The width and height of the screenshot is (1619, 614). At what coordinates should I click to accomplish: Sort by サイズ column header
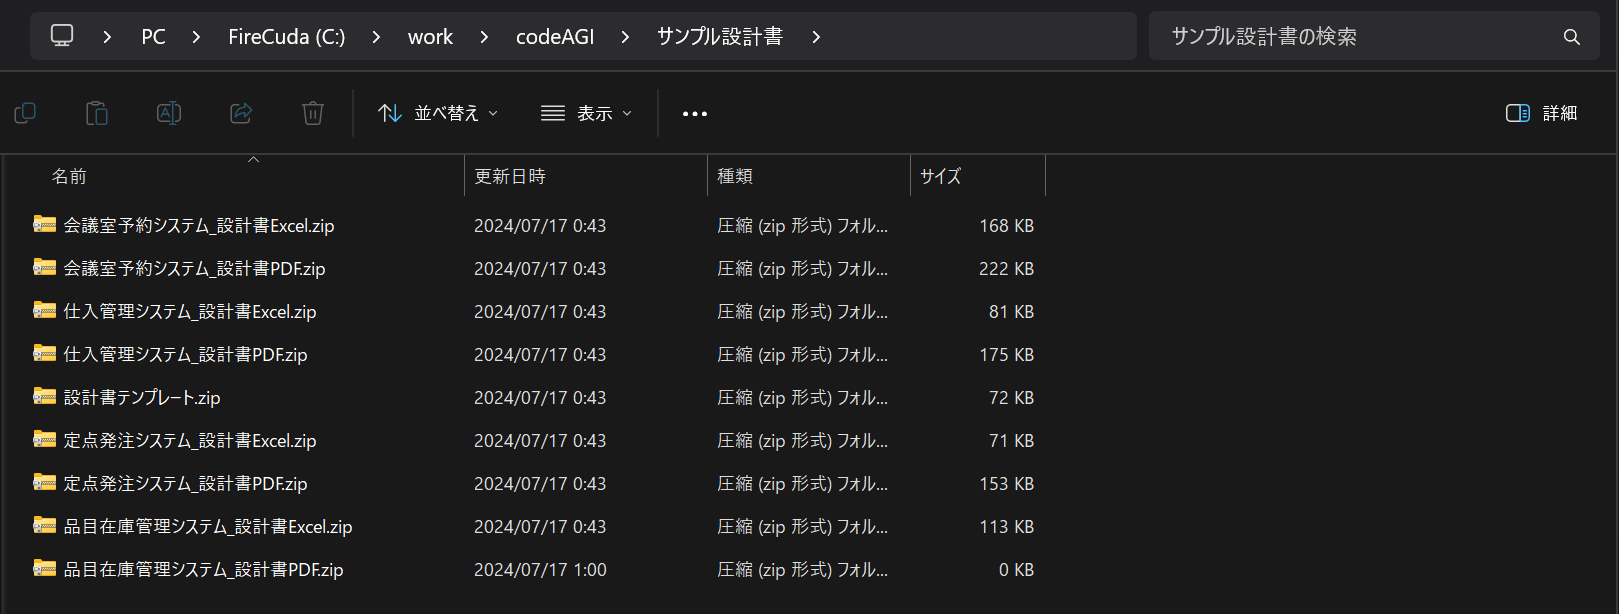pos(941,176)
